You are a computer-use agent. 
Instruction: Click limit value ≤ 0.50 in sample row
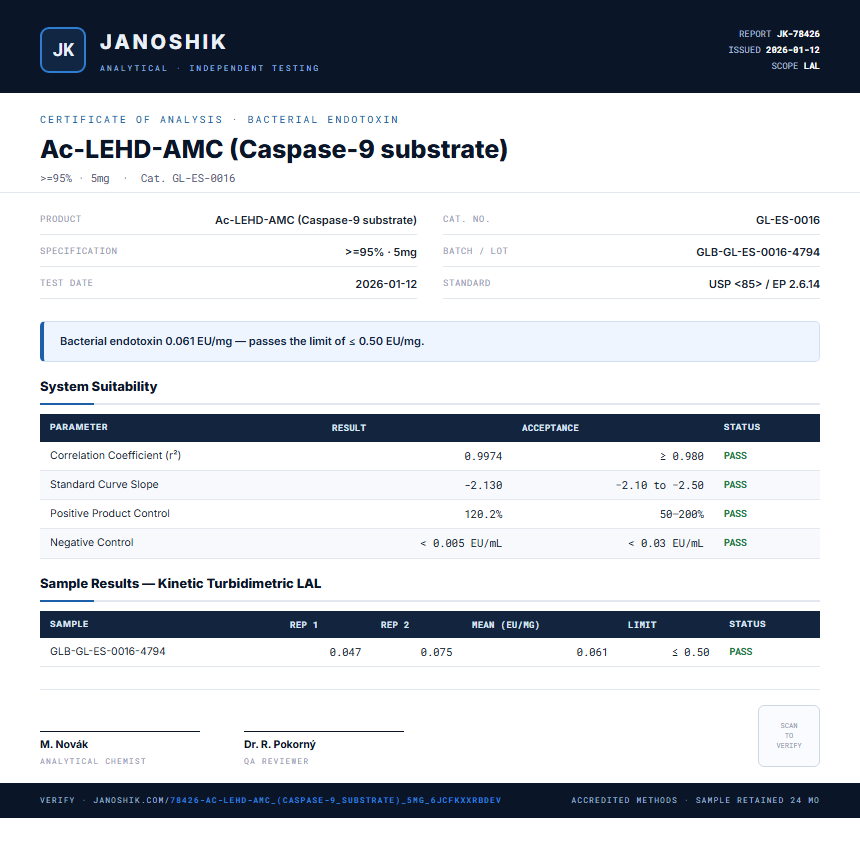coord(691,652)
